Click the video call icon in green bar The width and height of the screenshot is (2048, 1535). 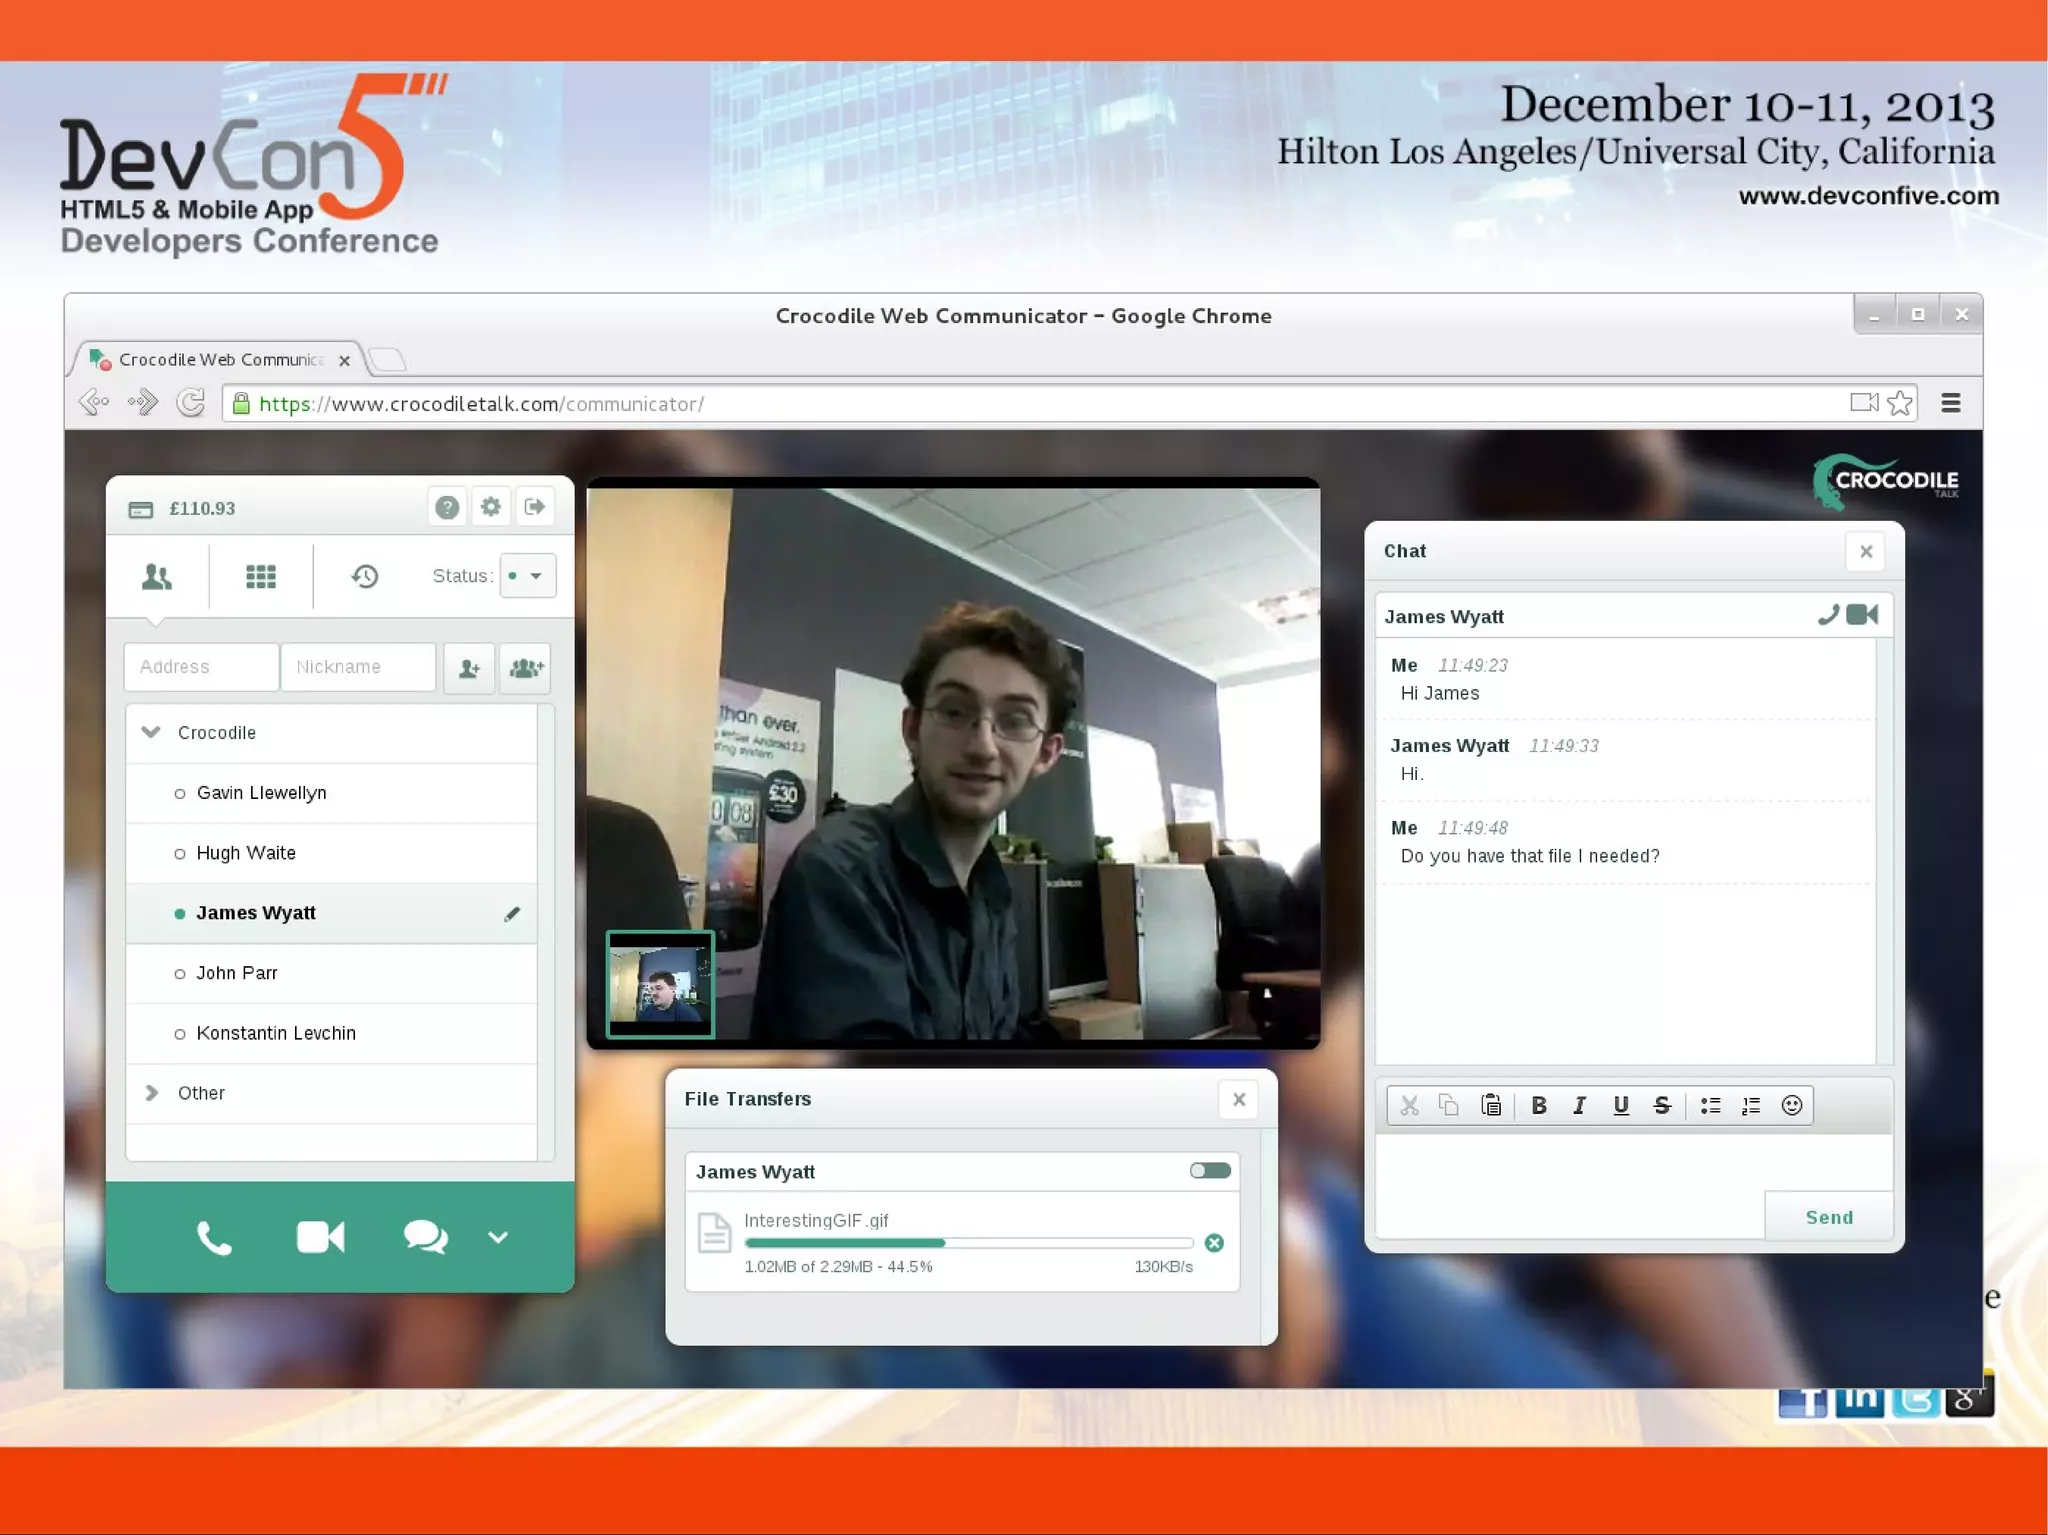(320, 1237)
